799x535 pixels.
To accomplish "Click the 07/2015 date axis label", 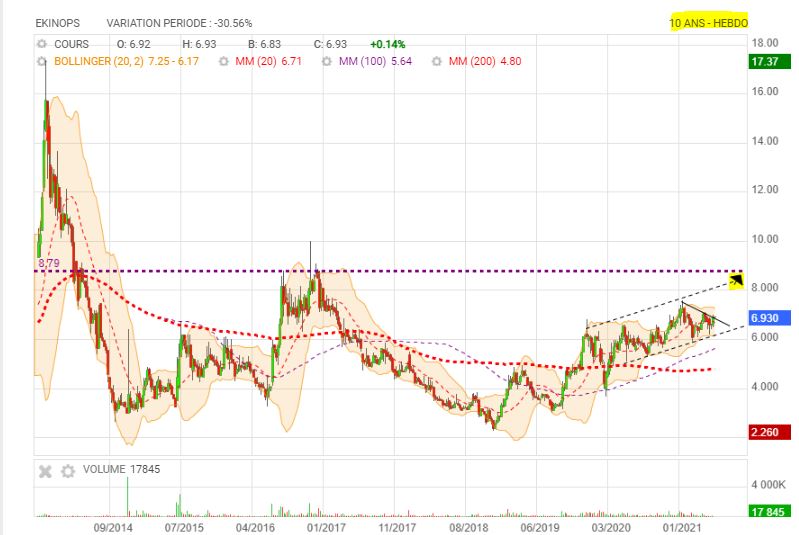I will coord(184,528).
